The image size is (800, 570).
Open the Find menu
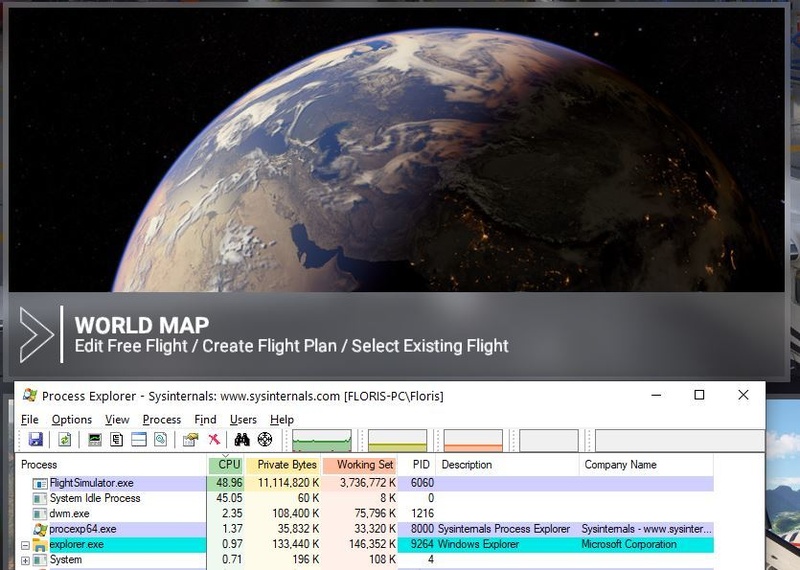(x=205, y=419)
